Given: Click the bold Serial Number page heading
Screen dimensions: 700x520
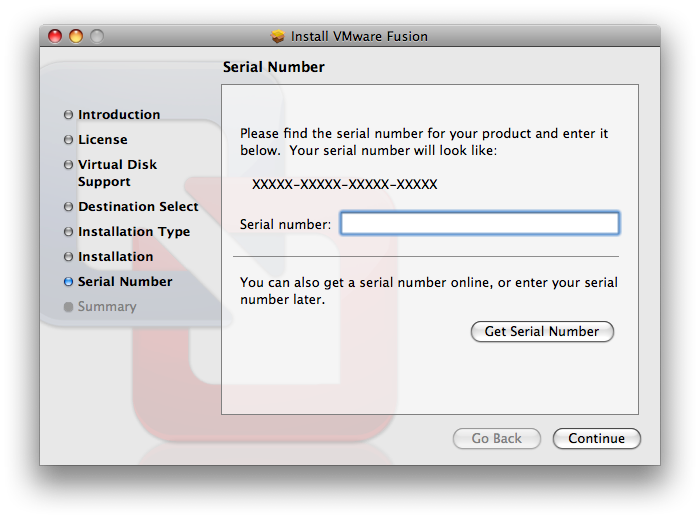Looking at the screenshot, I should (273, 67).
